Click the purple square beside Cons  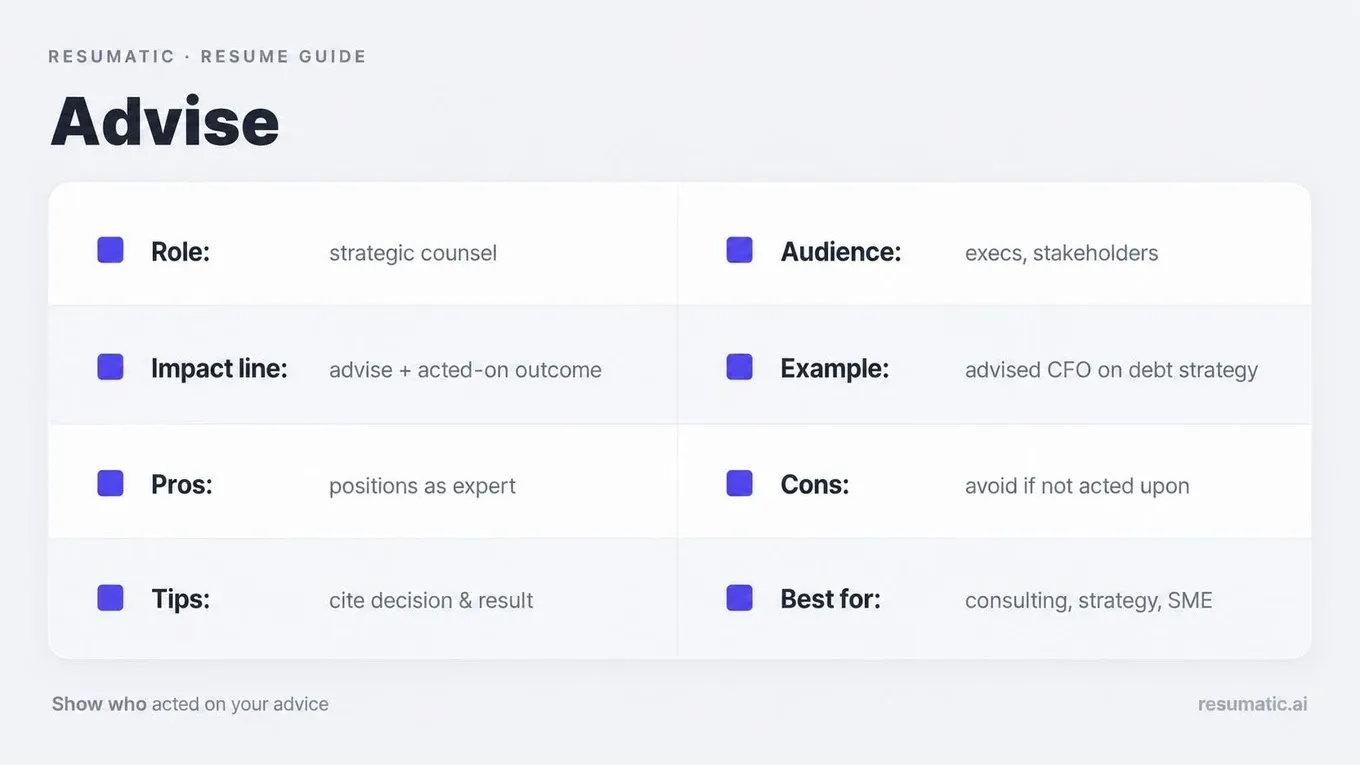(x=739, y=484)
